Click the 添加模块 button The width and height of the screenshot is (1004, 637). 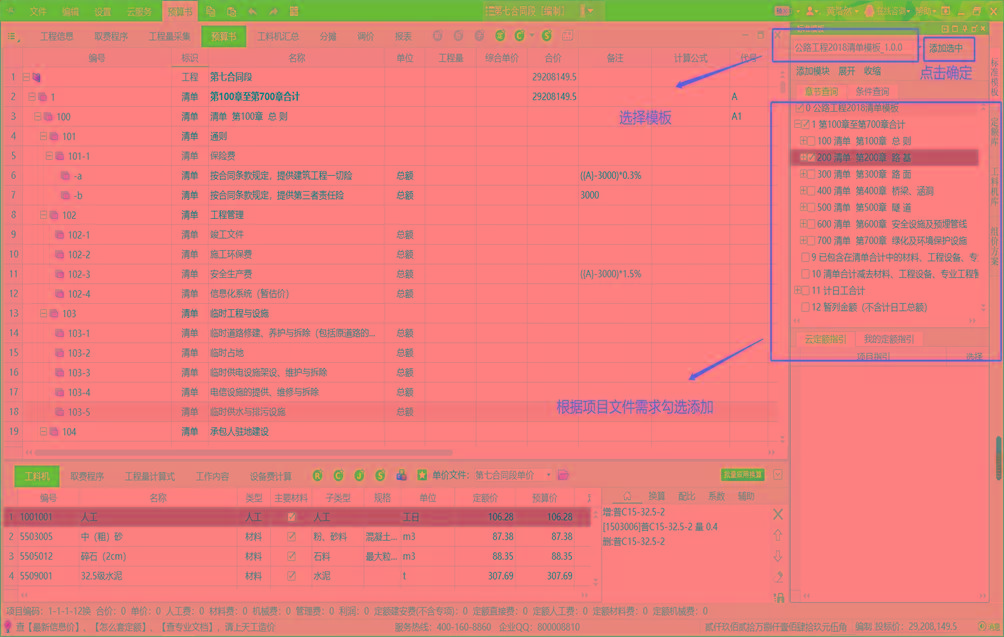813,71
